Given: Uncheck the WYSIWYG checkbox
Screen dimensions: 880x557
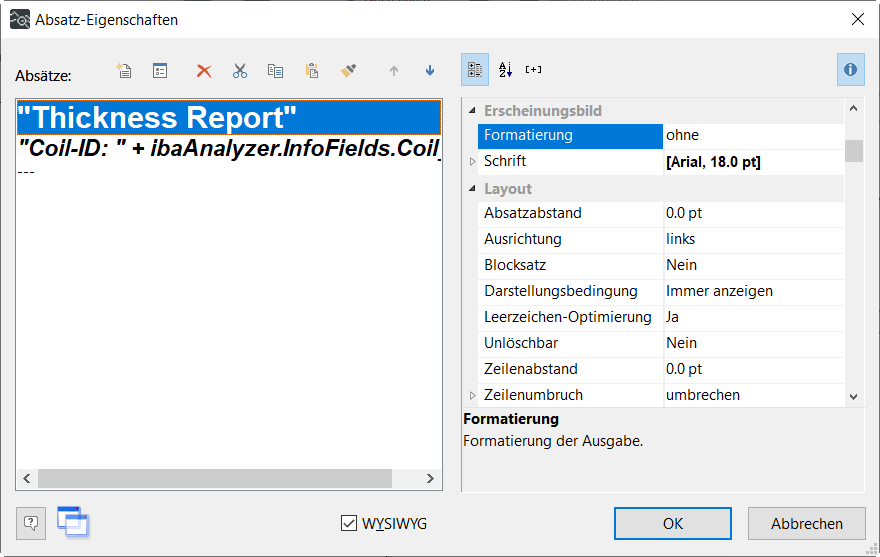Looking at the screenshot, I should 349,523.
